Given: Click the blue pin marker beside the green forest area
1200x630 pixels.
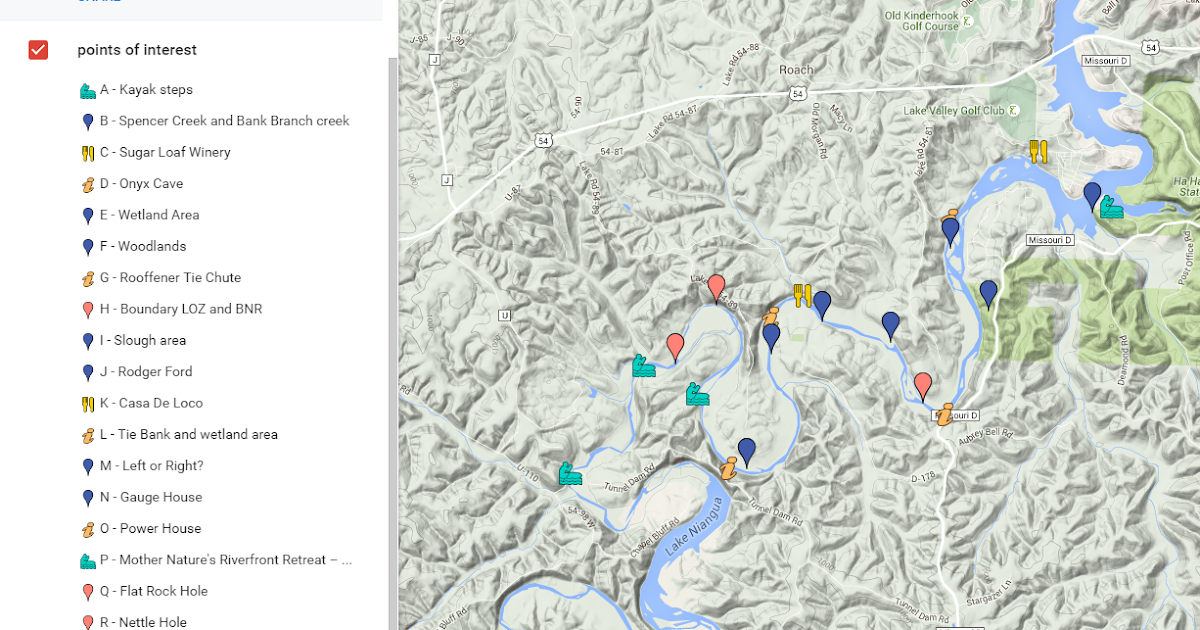Looking at the screenshot, I should [988, 293].
